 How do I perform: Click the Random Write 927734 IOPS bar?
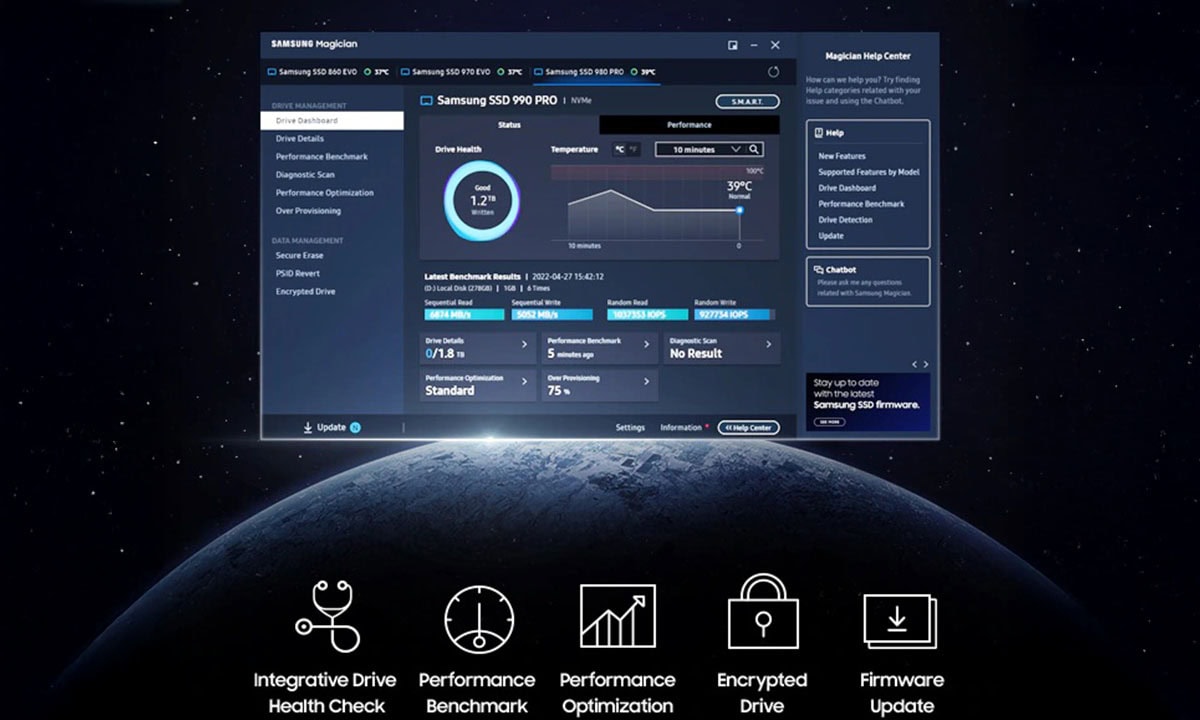click(734, 314)
